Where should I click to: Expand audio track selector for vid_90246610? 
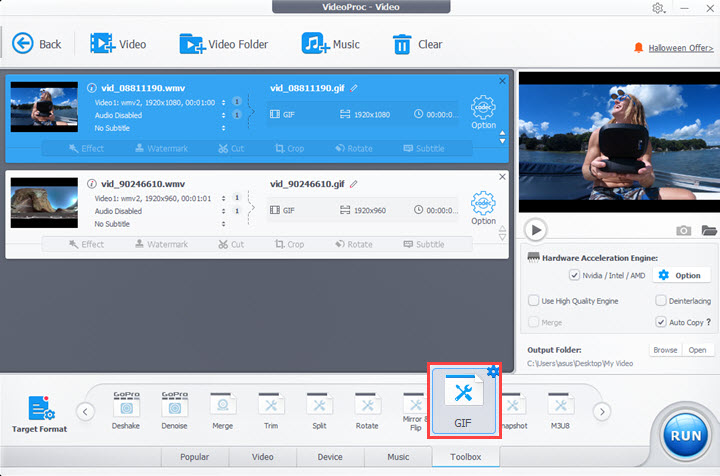224,211
